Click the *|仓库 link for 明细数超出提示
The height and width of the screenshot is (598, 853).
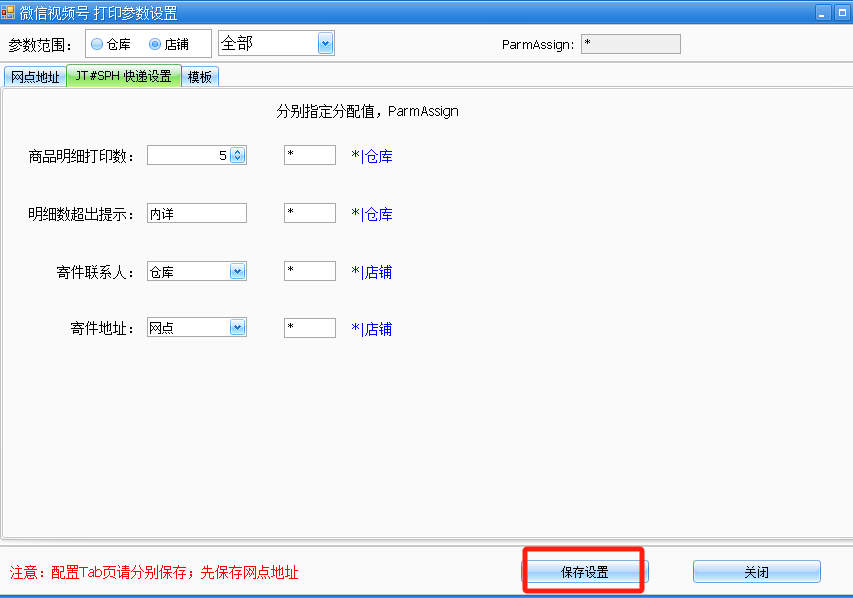[x=372, y=214]
